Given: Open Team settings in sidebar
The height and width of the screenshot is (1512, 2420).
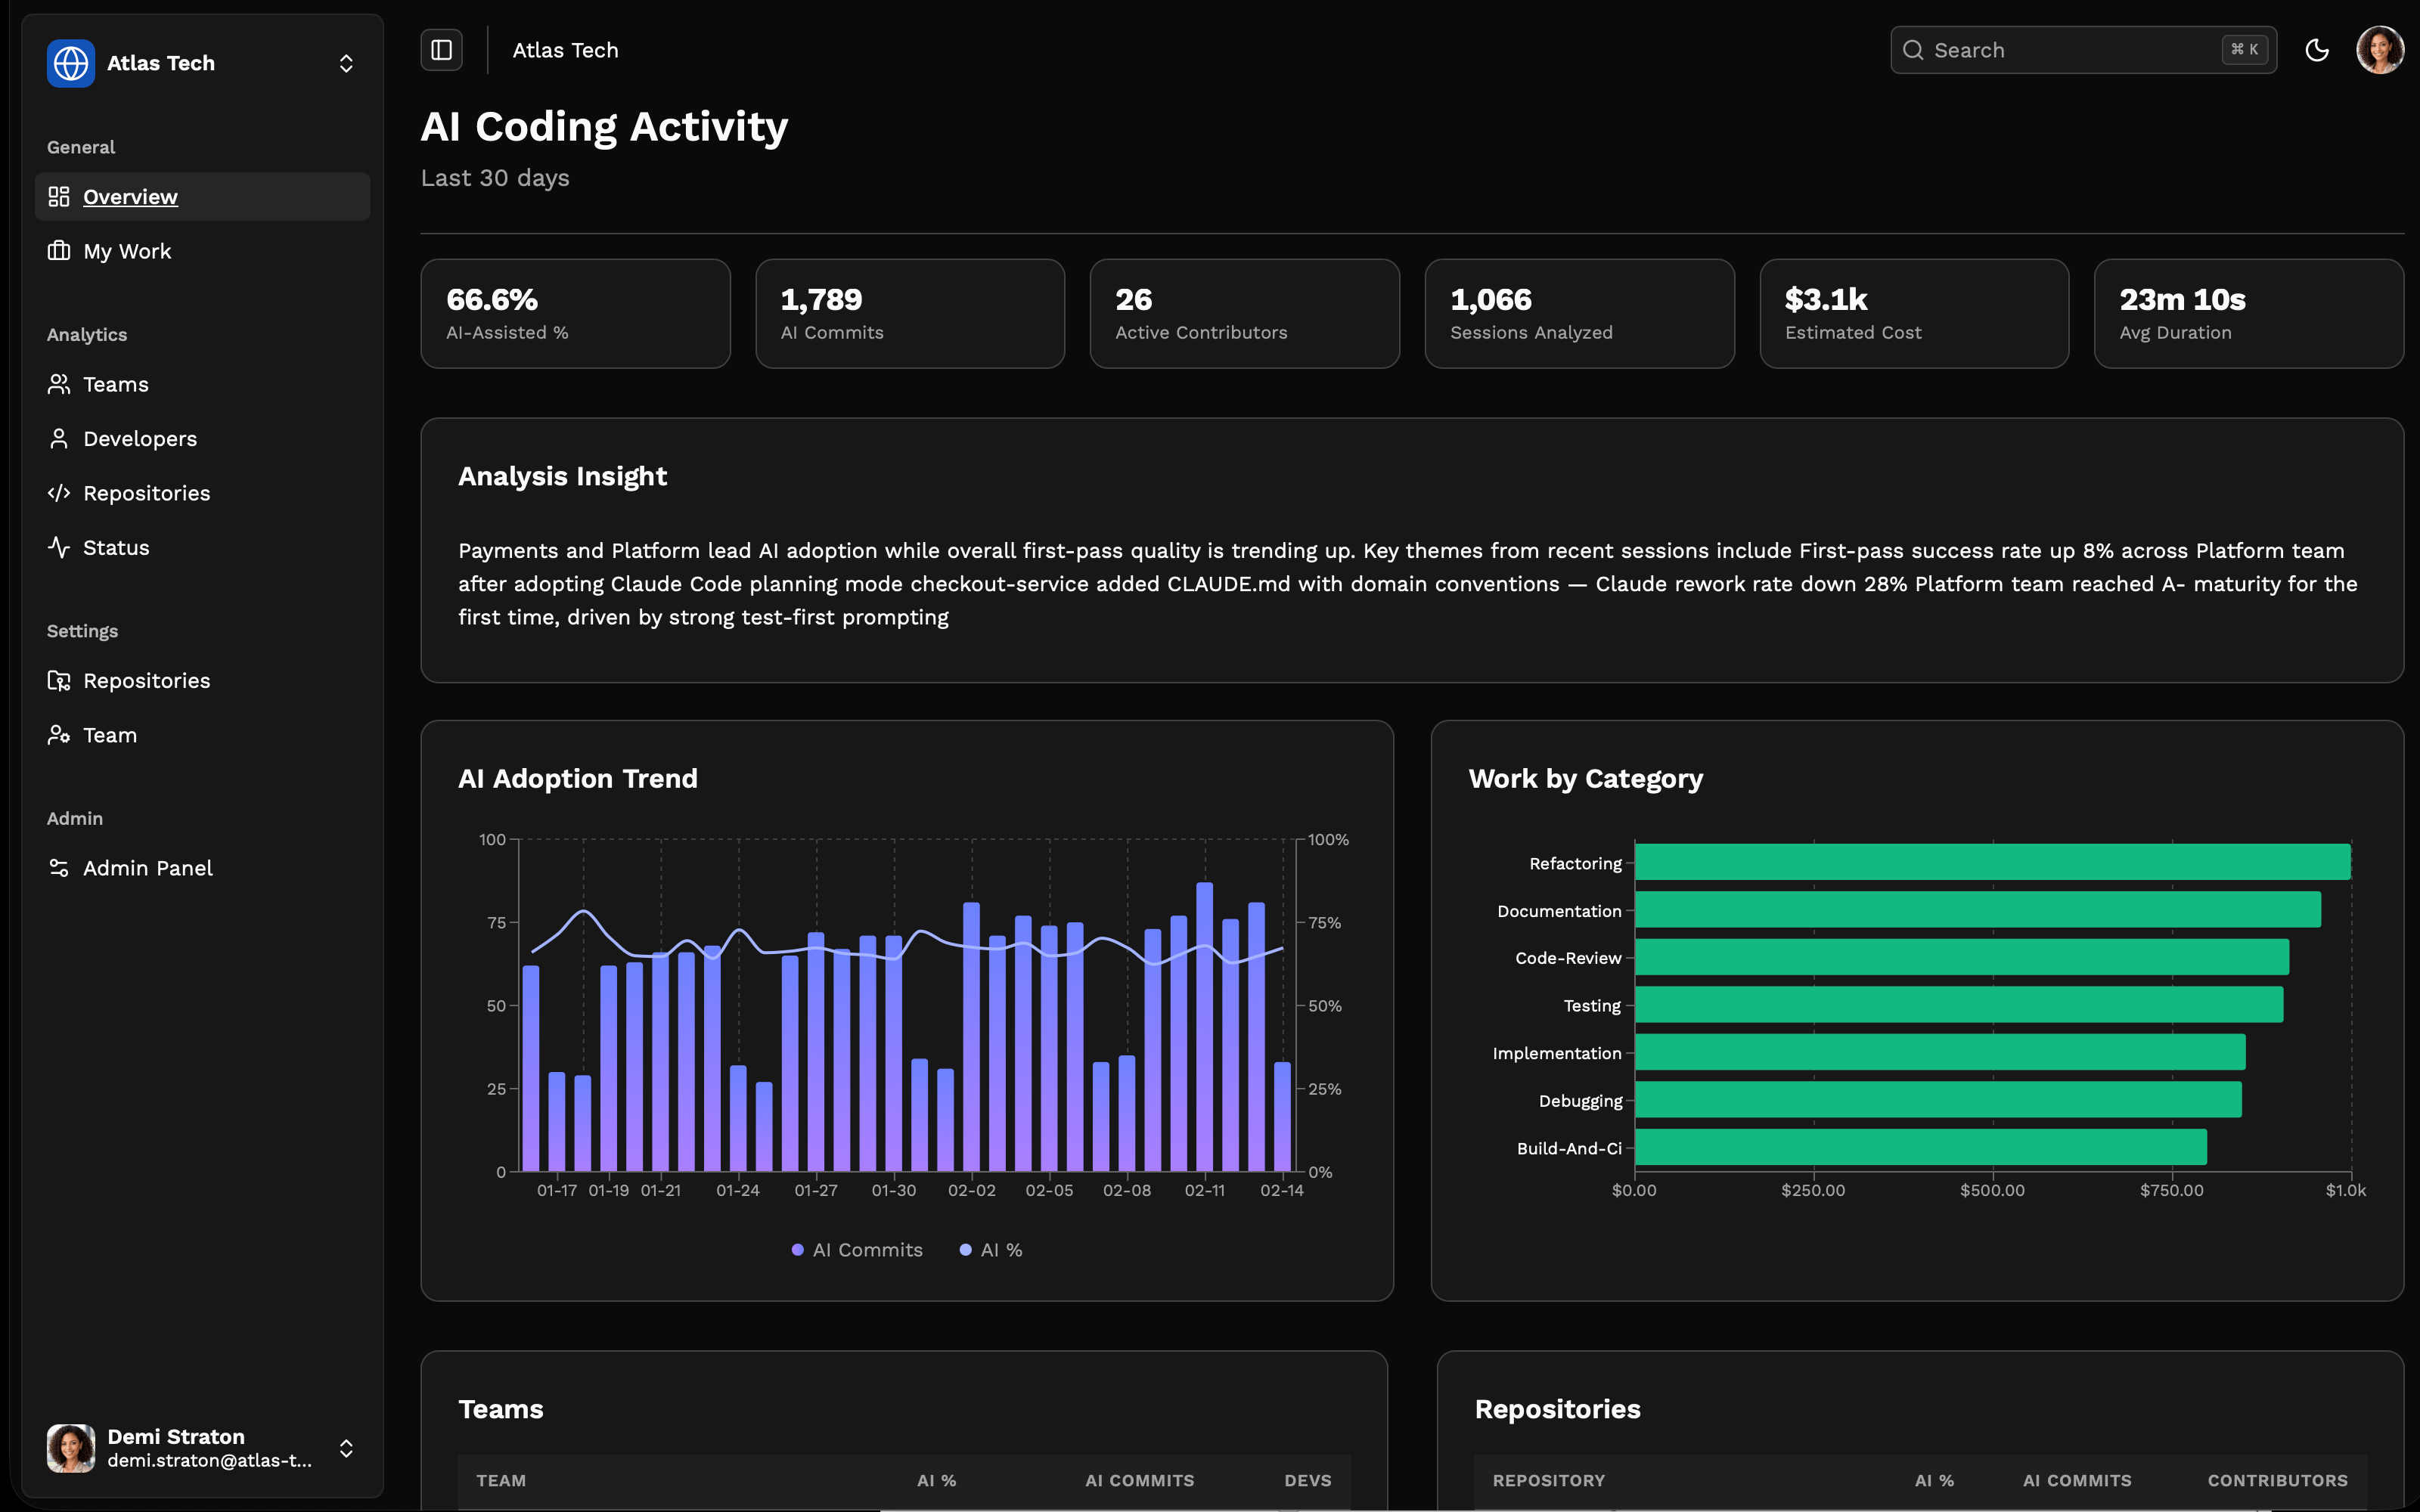Looking at the screenshot, I should (109, 735).
